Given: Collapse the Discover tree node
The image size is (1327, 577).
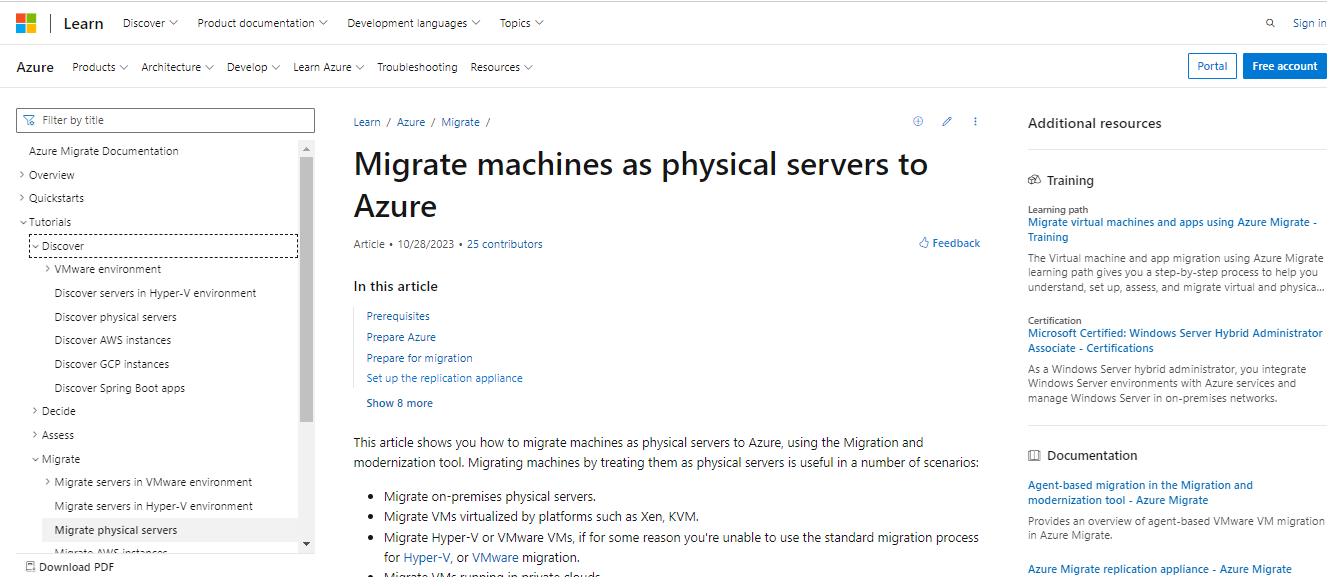Looking at the screenshot, I should coord(36,246).
